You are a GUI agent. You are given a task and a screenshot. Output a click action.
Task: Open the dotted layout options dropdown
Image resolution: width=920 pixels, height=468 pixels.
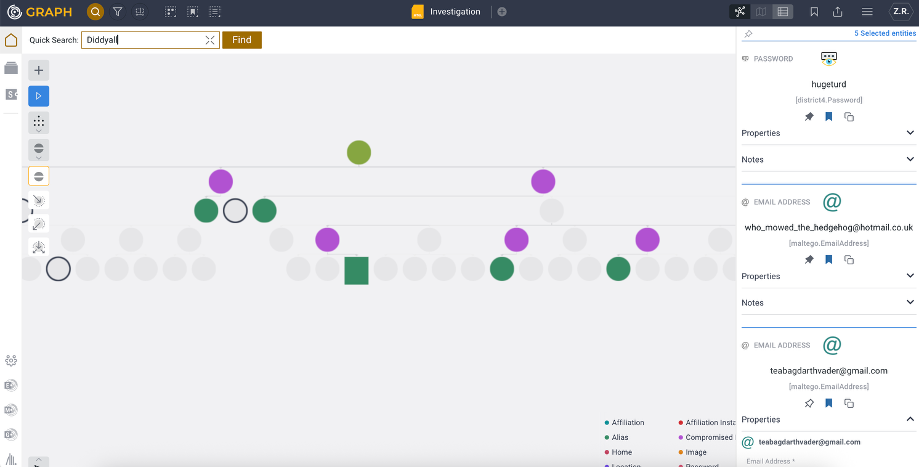click(39, 123)
